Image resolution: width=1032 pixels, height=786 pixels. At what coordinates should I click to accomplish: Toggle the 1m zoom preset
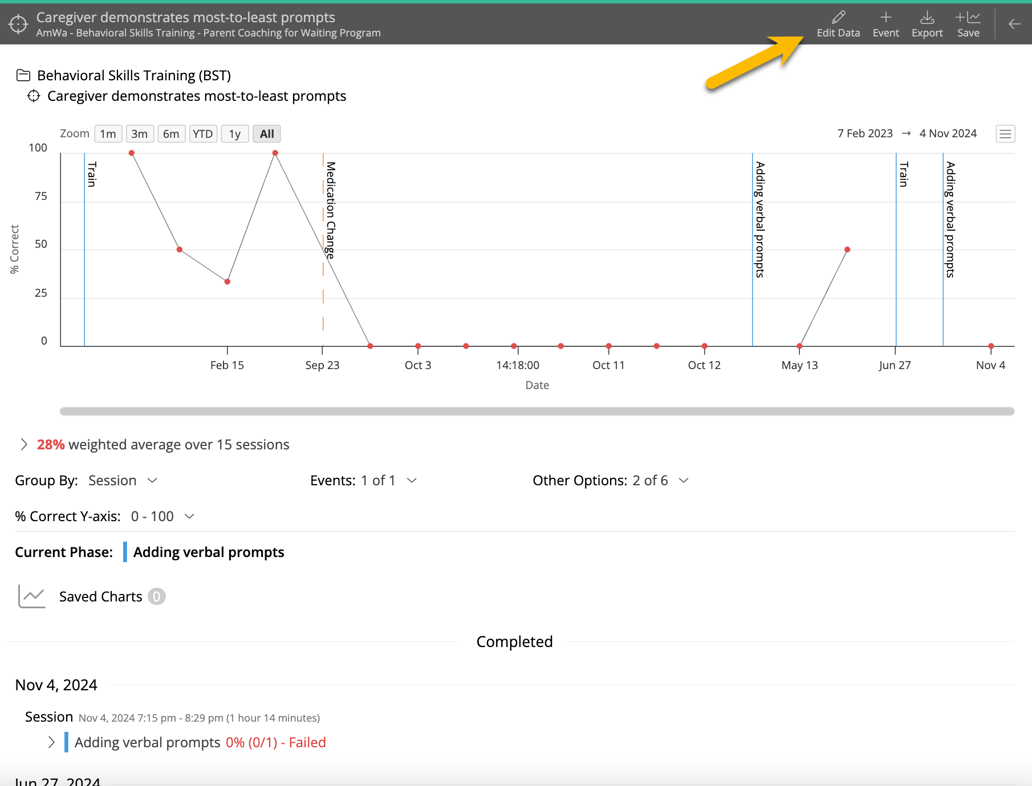(x=107, y=133)
